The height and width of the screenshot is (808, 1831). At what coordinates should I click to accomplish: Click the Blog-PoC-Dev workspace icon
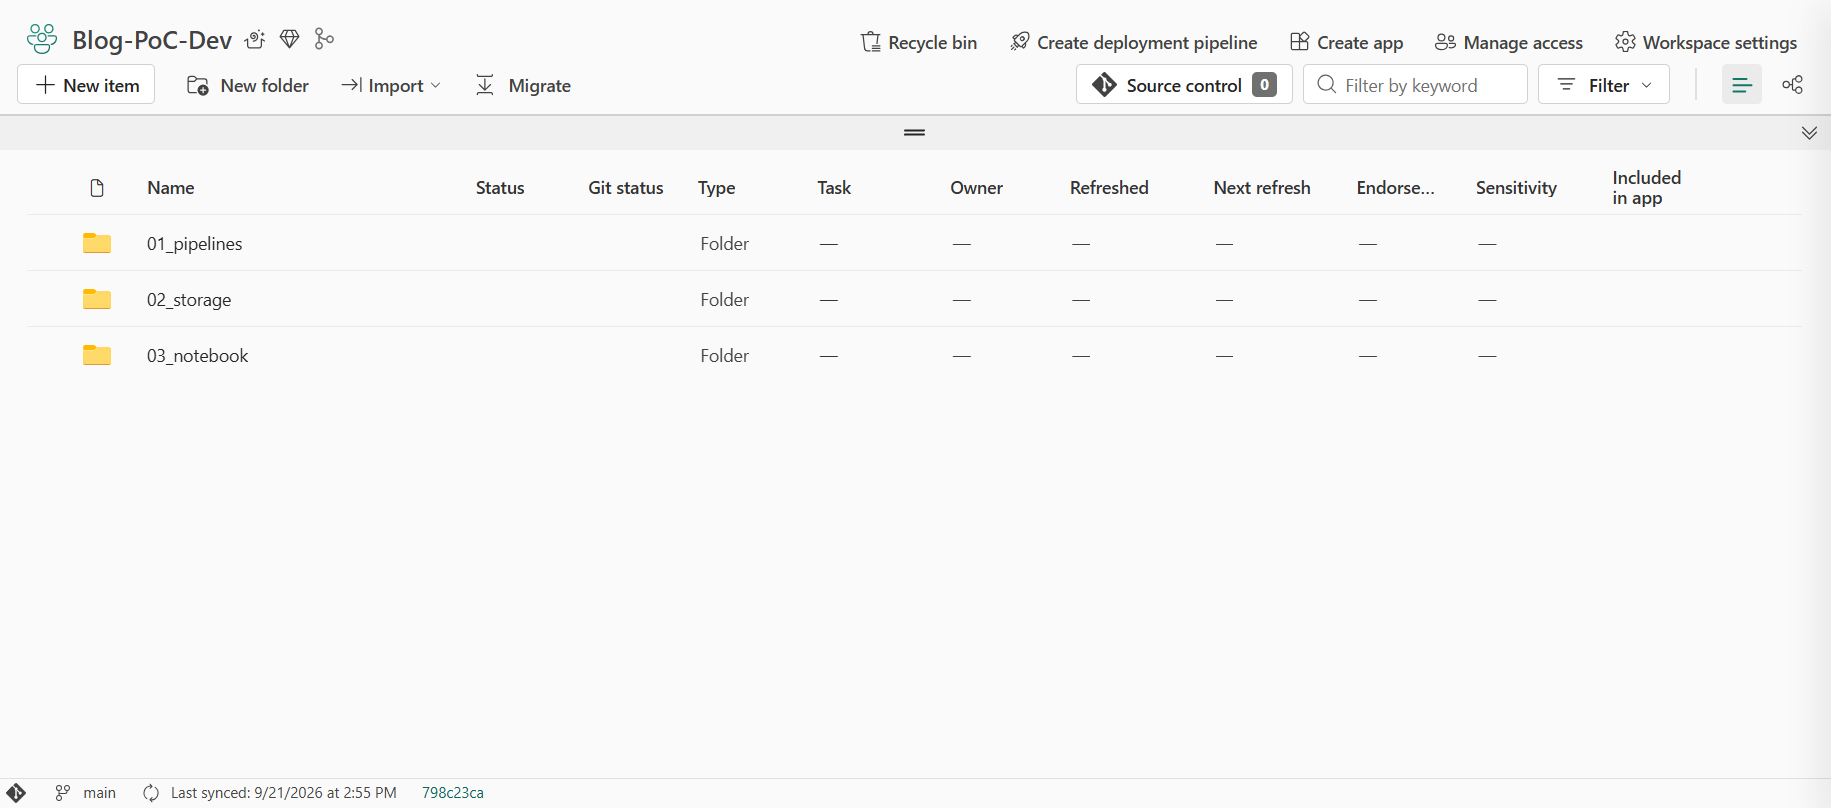[42, 39]
